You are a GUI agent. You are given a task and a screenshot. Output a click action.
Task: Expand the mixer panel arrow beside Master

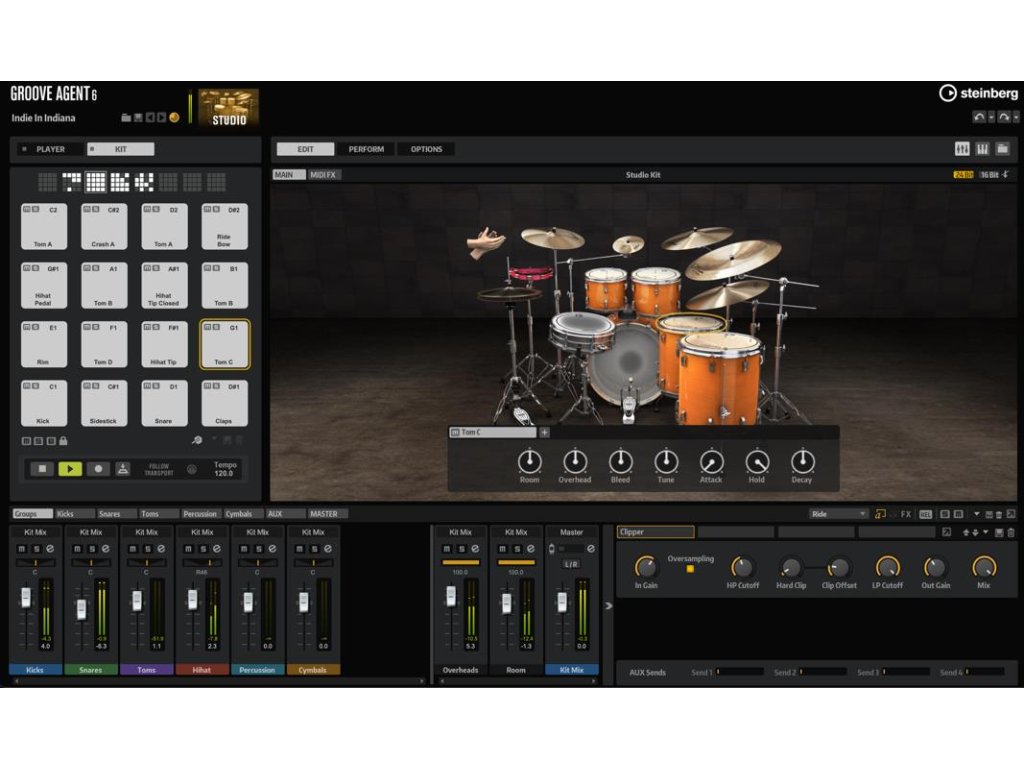pyautogui.click(x=608, y=605)
